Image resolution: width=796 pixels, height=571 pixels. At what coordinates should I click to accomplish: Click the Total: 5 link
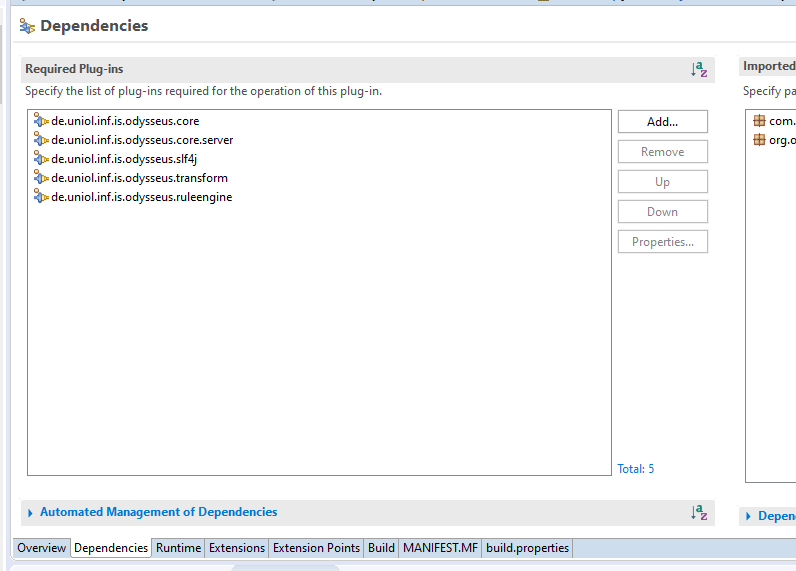pos(636,469)
